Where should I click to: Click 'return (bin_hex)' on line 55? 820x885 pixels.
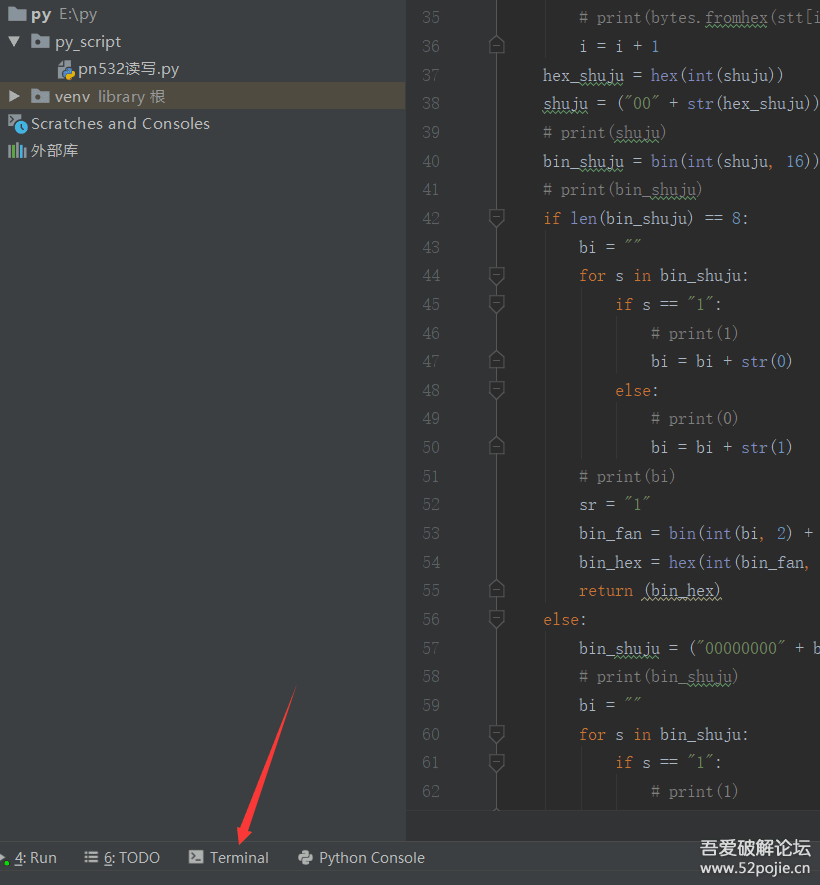[x=650, y=591]
